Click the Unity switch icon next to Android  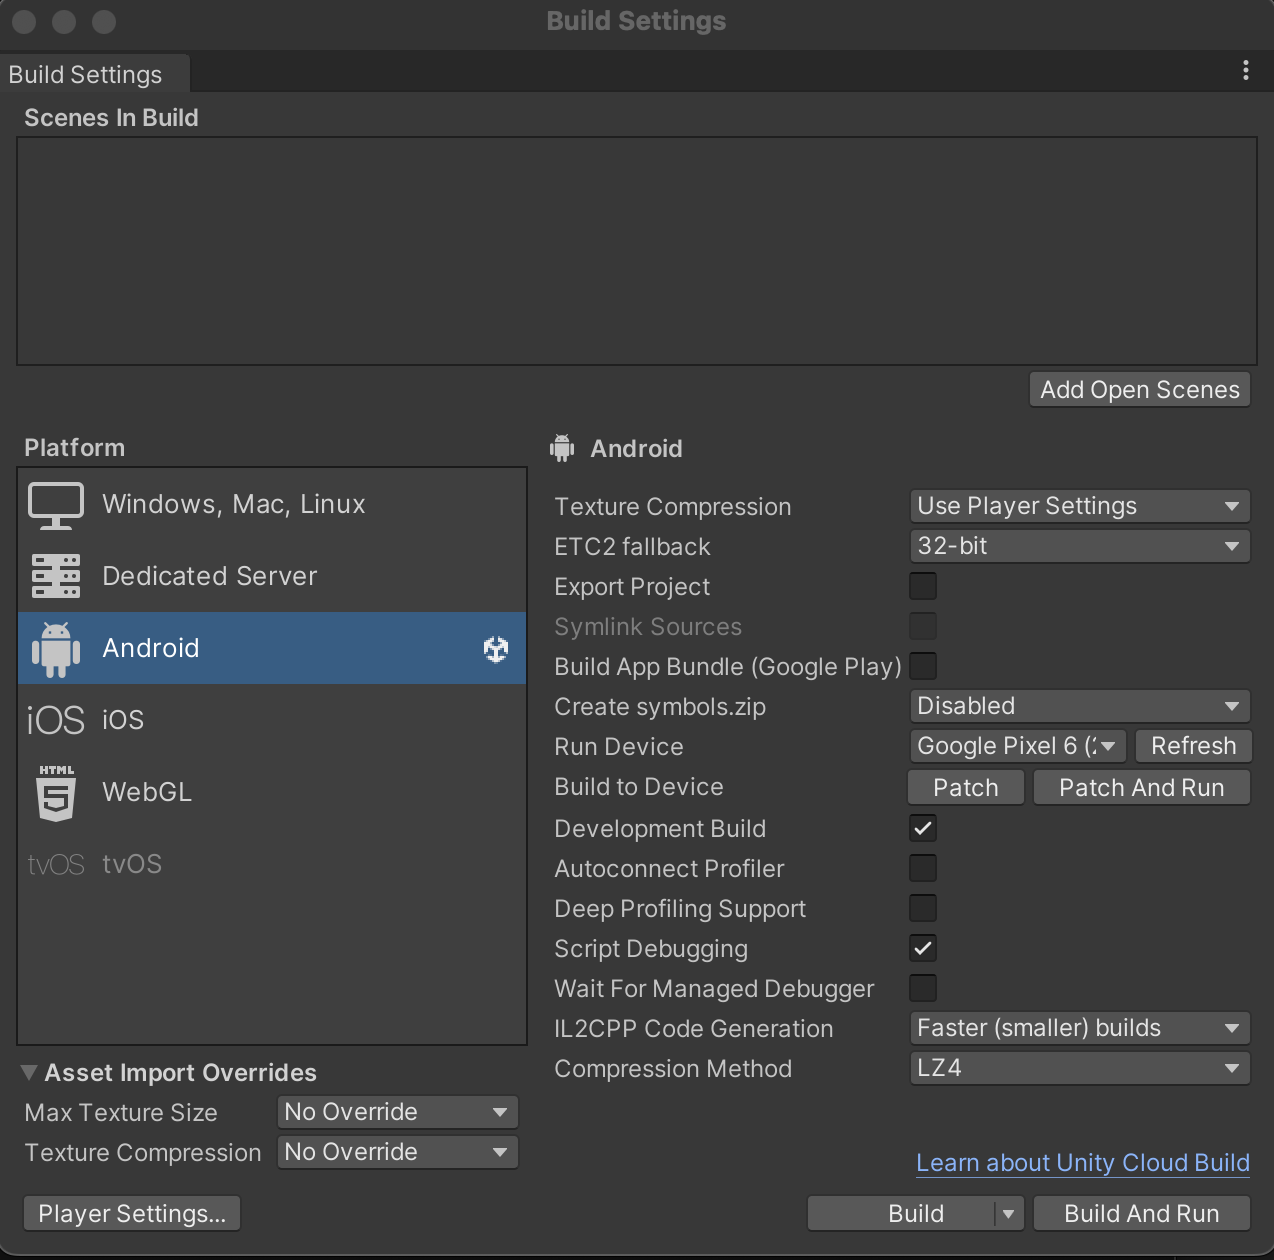click(x=495, y=648)
